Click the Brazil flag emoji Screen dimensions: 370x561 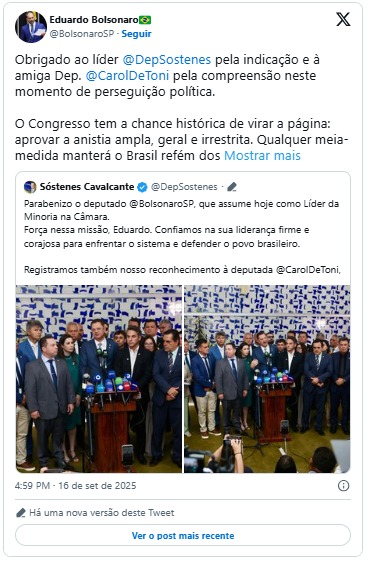click(x=145, y=20)
